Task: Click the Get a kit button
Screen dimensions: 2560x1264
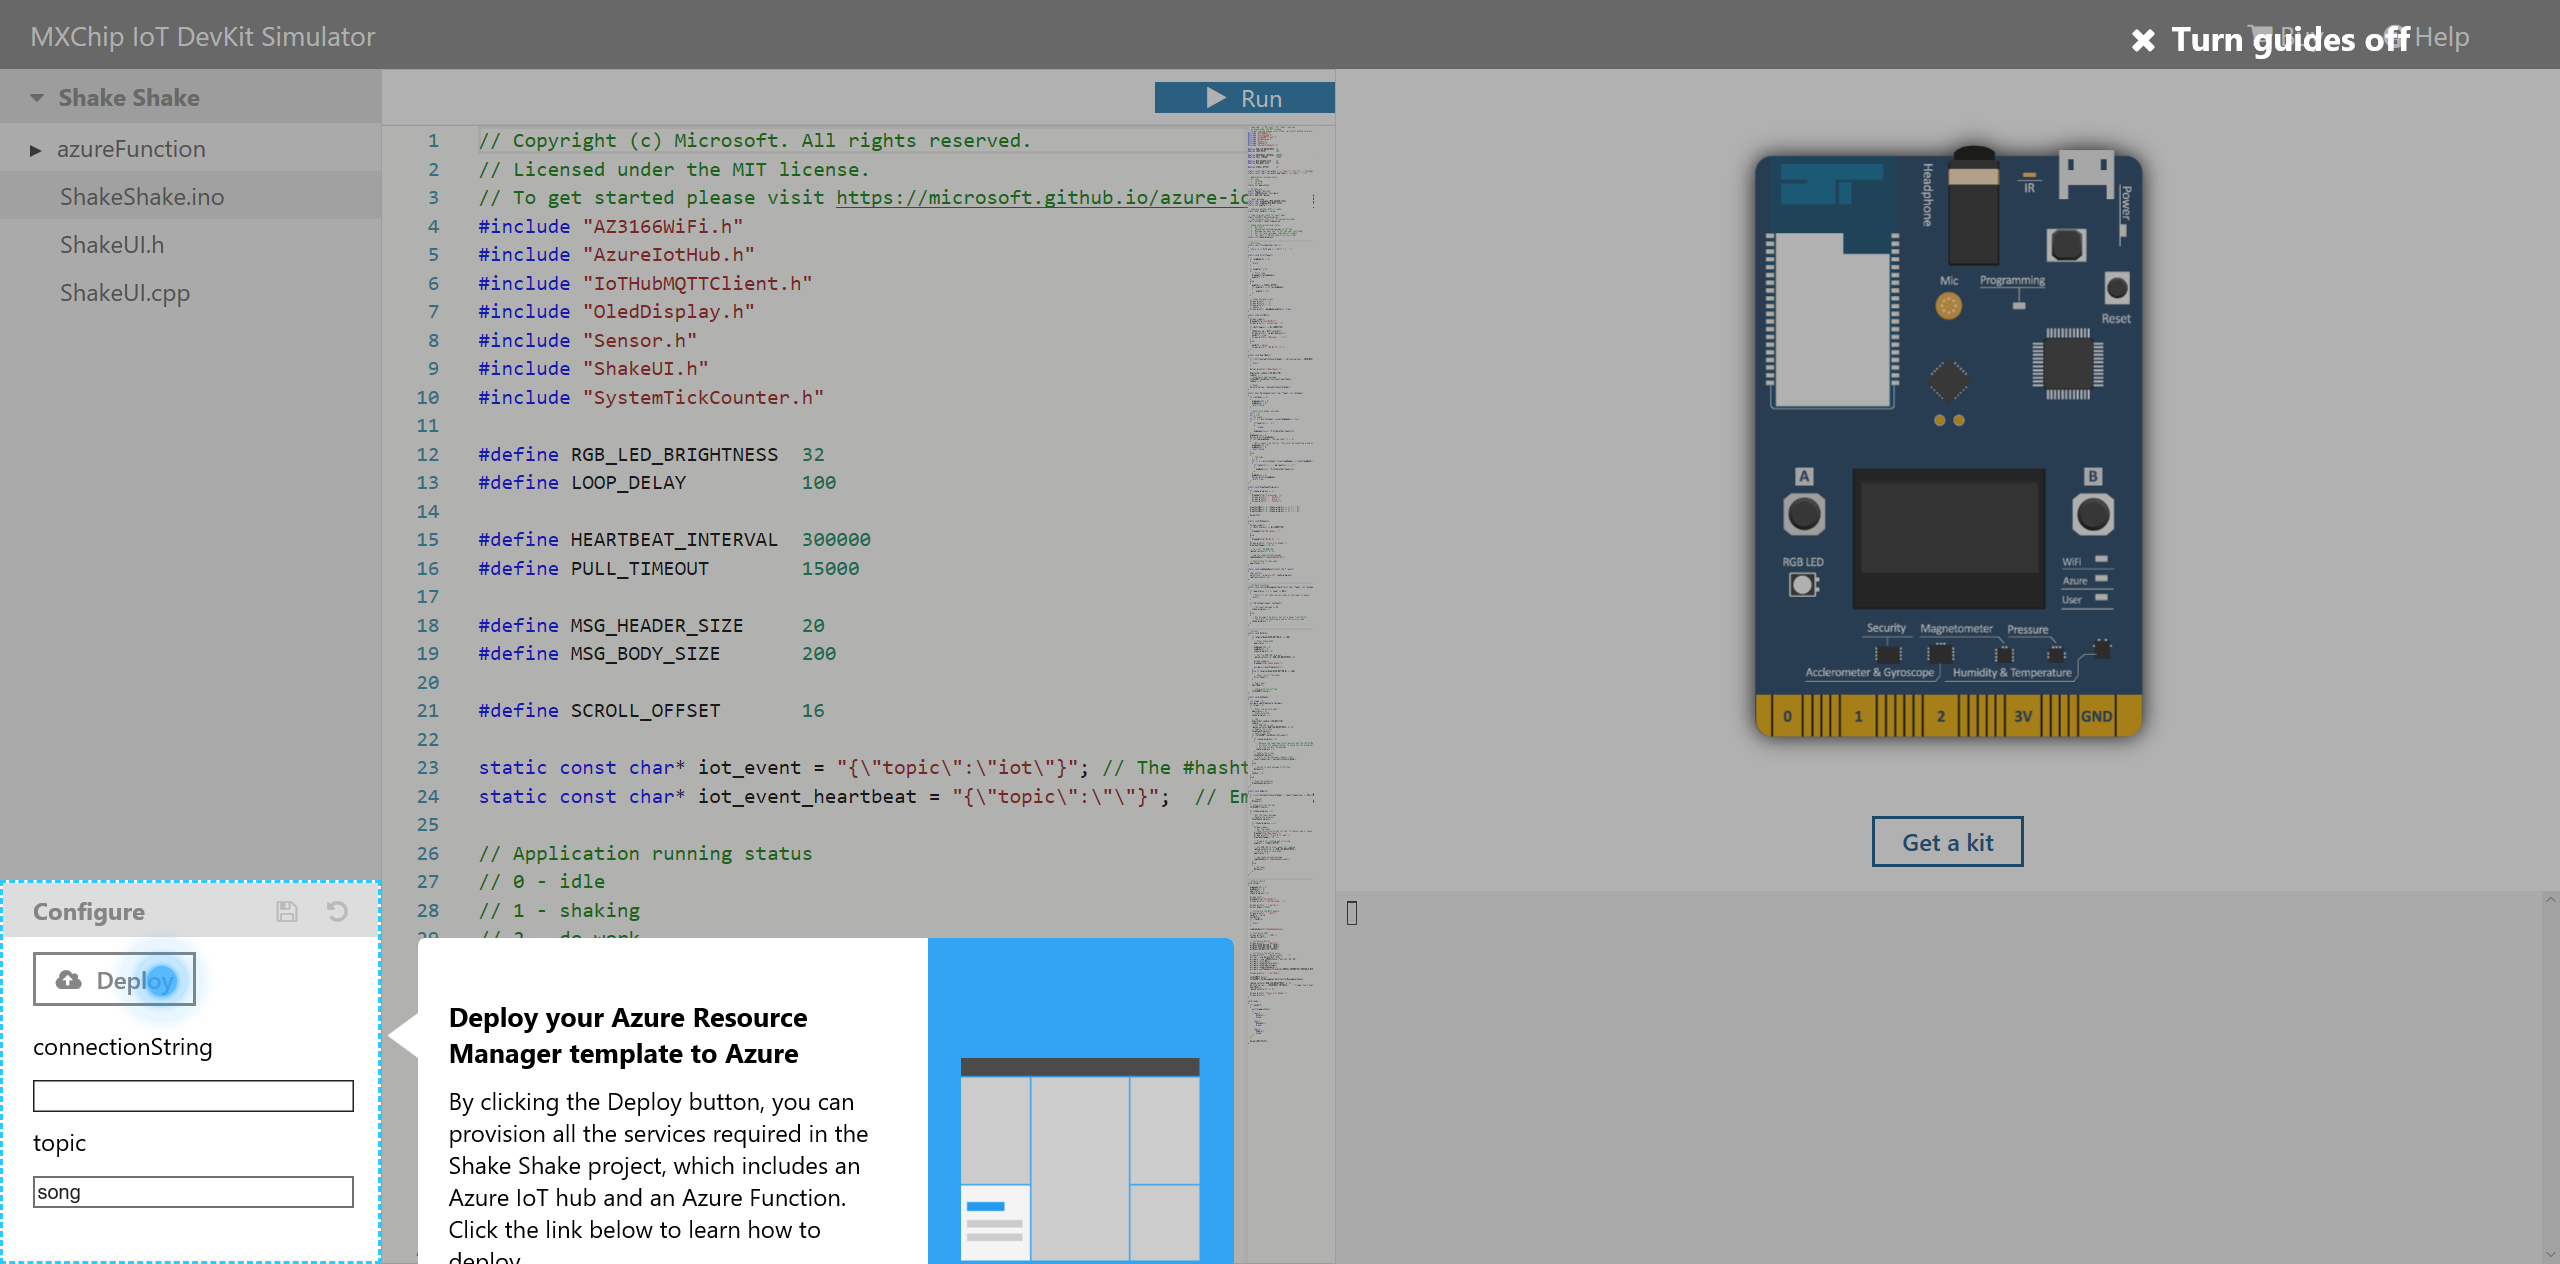Action: 1947,842
